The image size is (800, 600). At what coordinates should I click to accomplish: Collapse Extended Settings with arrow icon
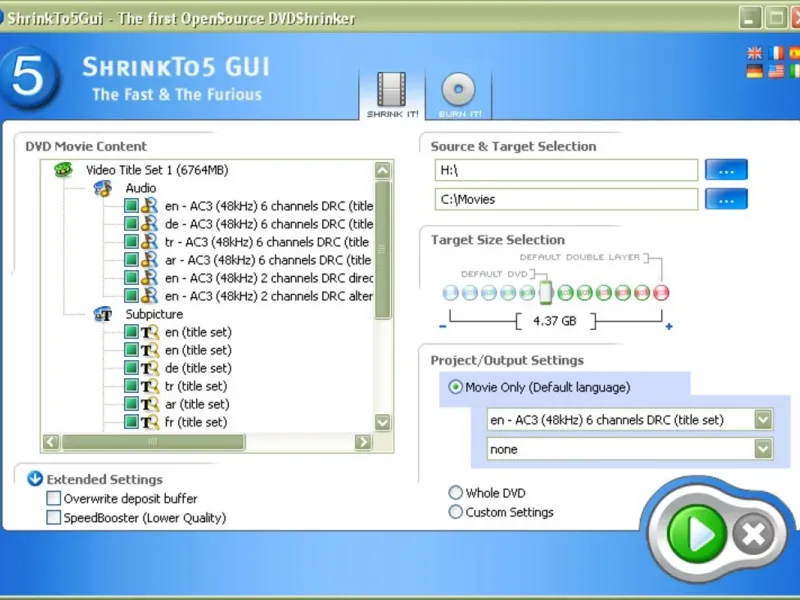pyautogui.click(x=35, y=479)
